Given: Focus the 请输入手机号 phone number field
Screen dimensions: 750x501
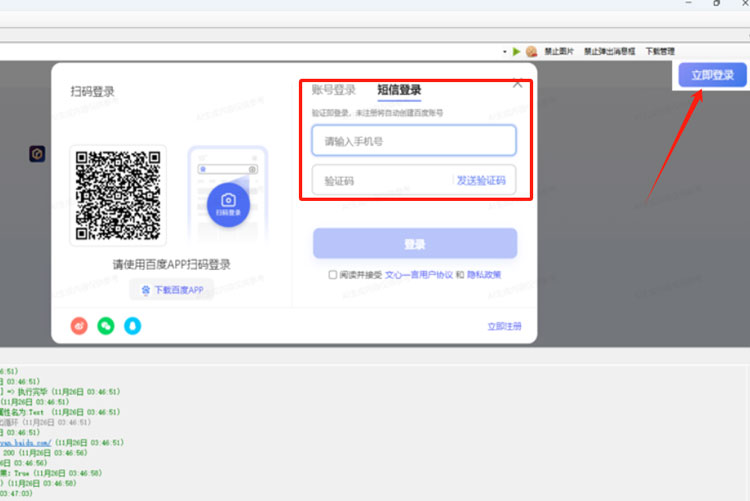Looking at the screenshot, I should click(414, 141).
